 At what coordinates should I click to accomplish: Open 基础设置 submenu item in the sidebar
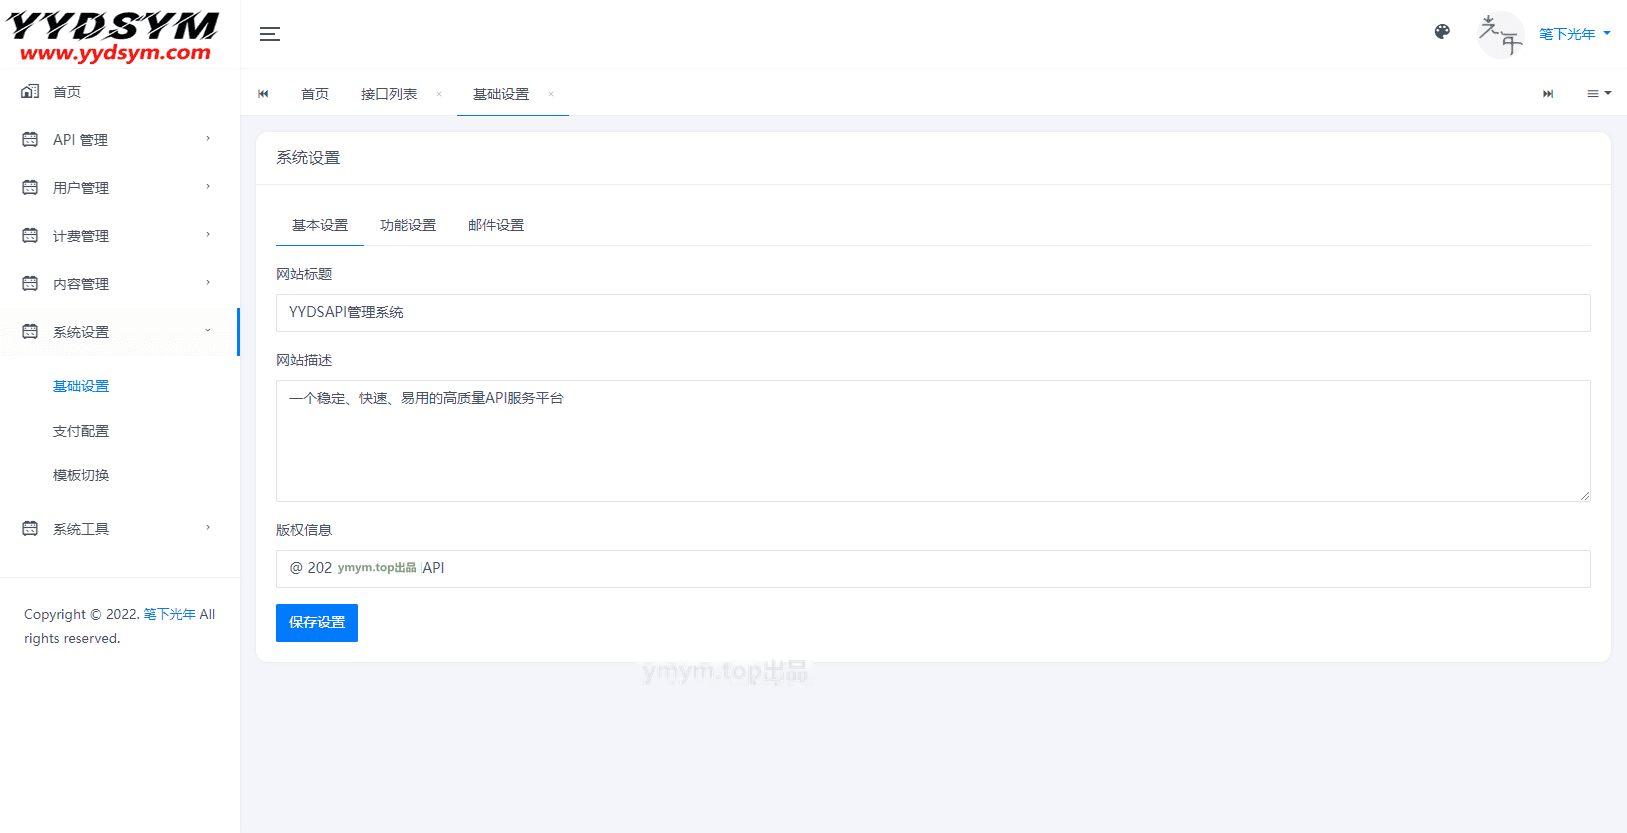(81, 386)
